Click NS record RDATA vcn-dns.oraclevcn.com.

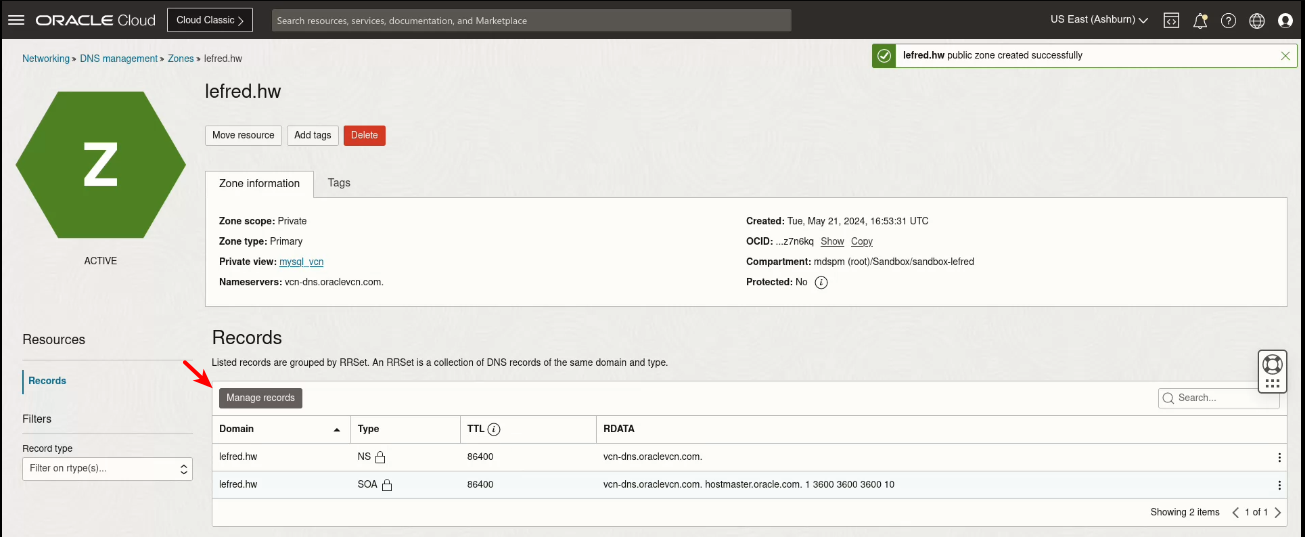[x=652, y=457]
